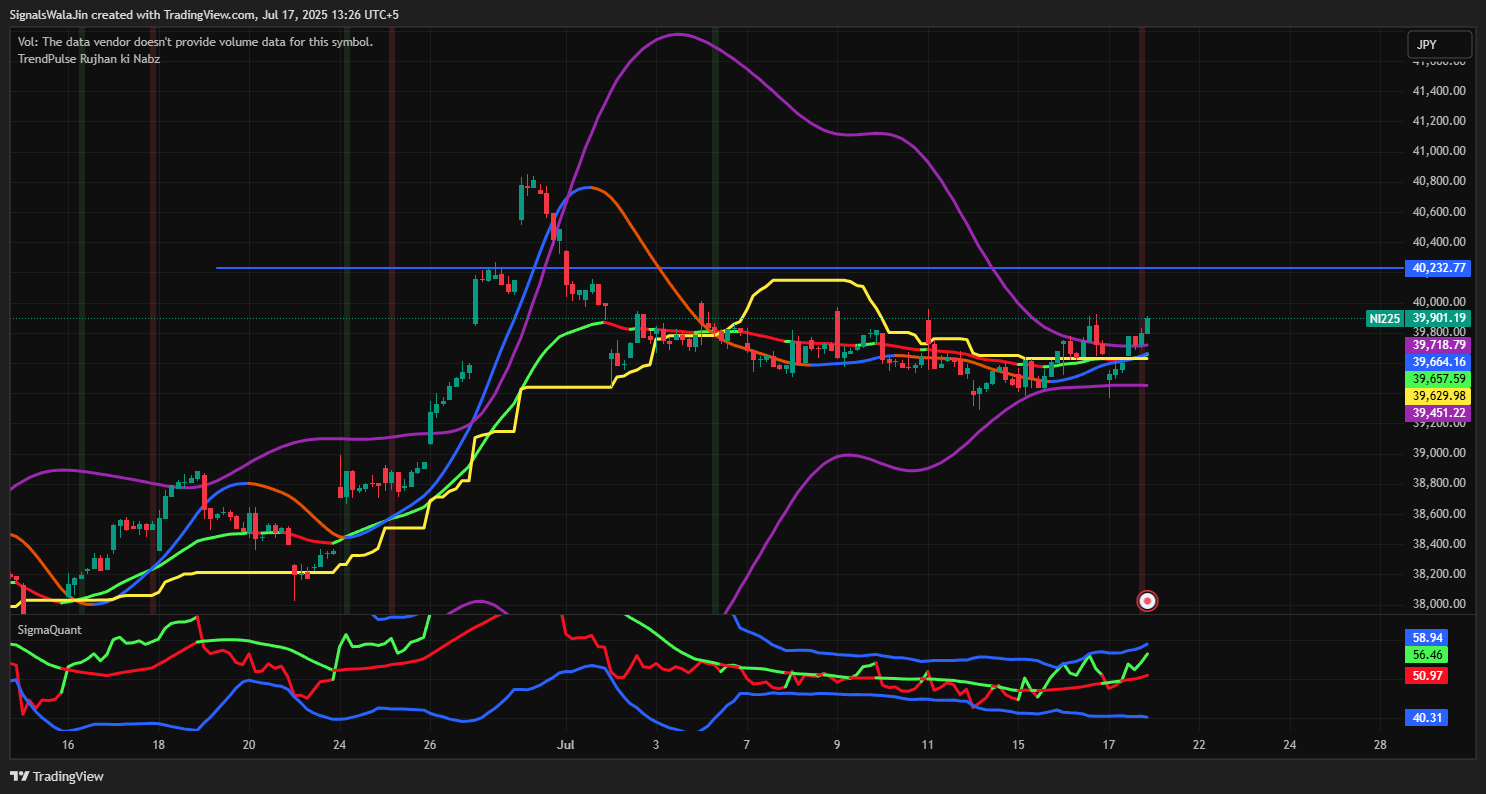Image resolution: width=1486 pixels, height=794 pixels.
Task: Click the 38,800.00 price axis label
Action: click(x=1439, y=483)
